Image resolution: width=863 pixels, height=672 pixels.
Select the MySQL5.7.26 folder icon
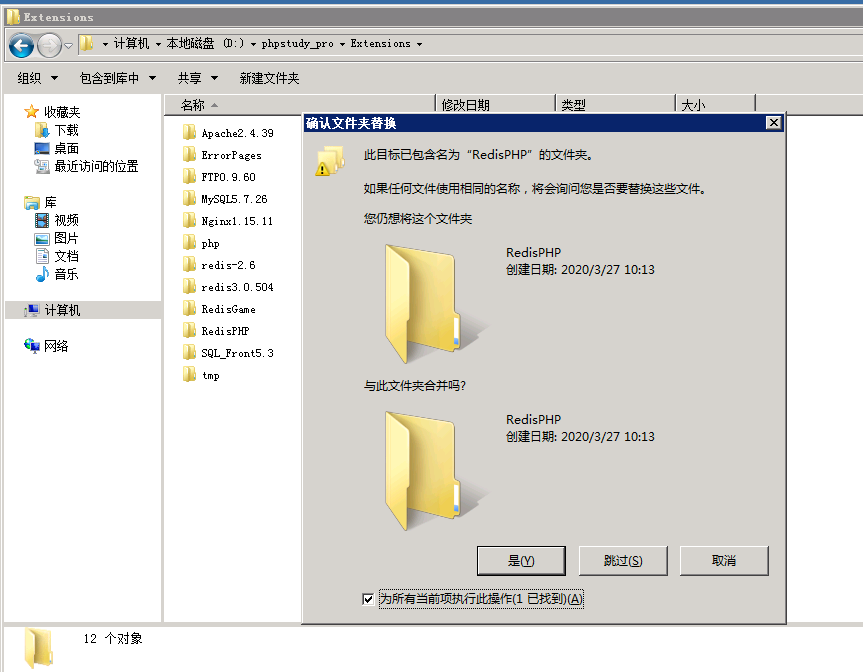pos(188,199)
